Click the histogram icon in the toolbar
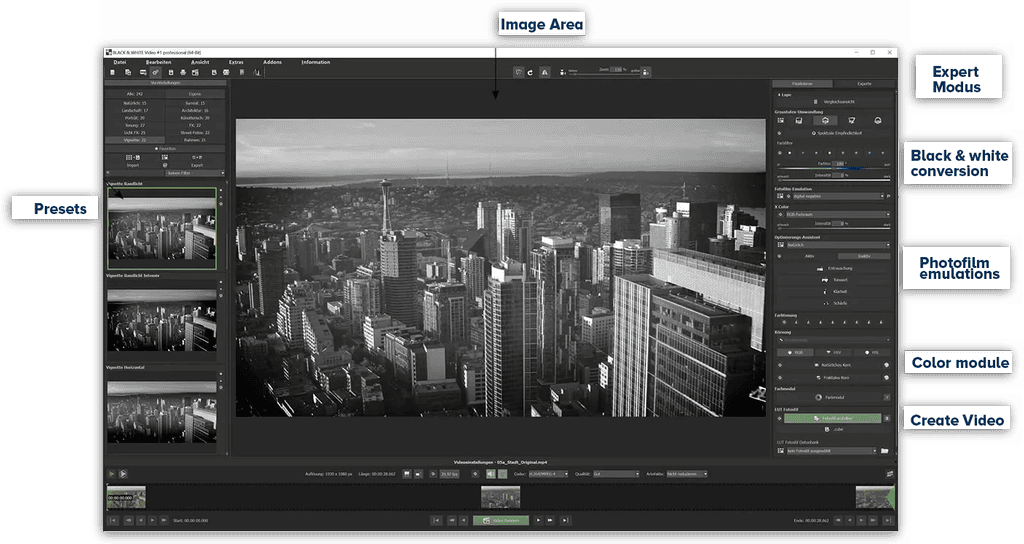 [256, 72]
